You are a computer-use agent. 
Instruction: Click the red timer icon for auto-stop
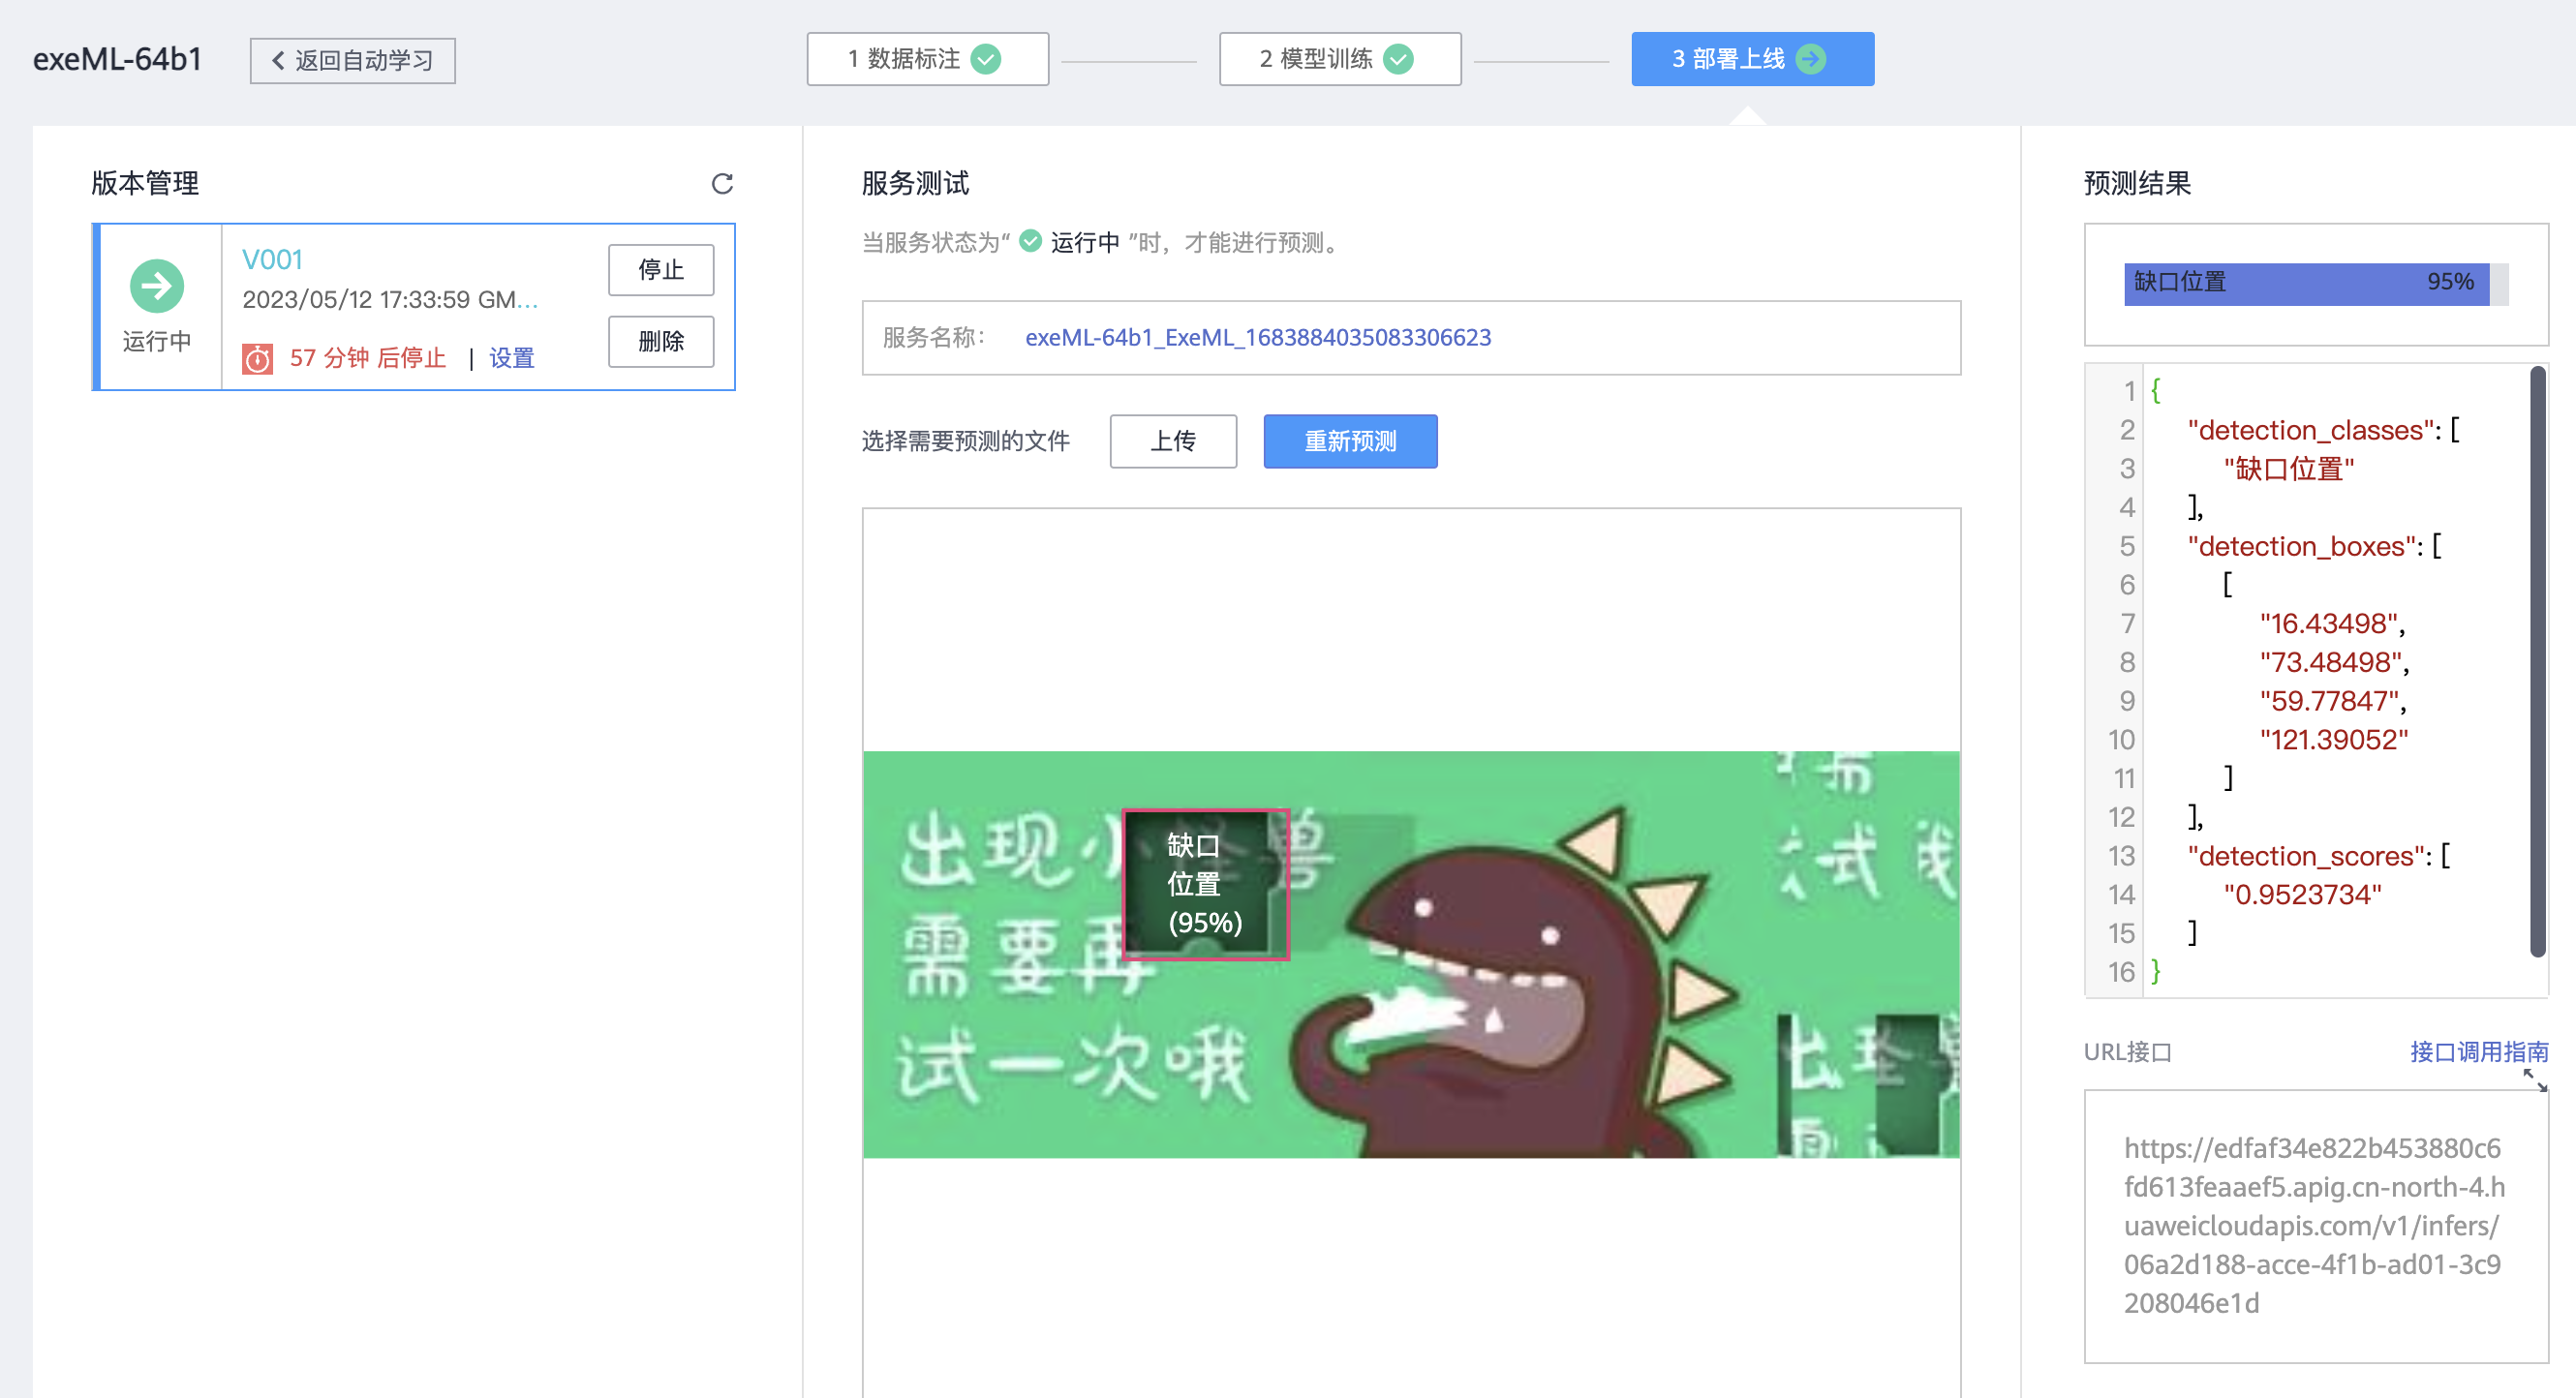pos(257,358)
